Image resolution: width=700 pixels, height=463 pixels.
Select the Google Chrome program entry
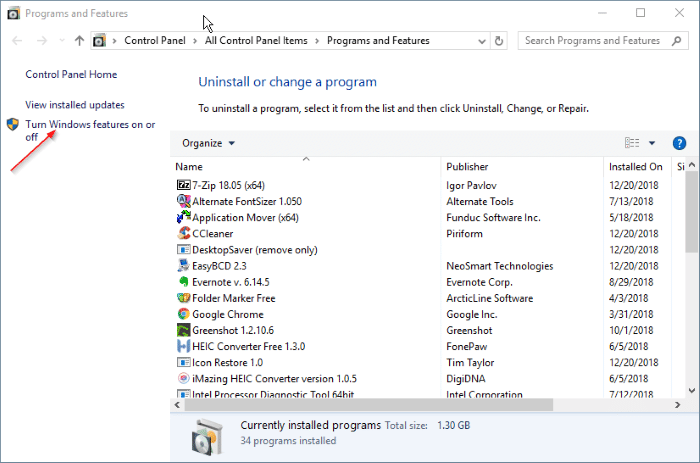pos(228,314)
